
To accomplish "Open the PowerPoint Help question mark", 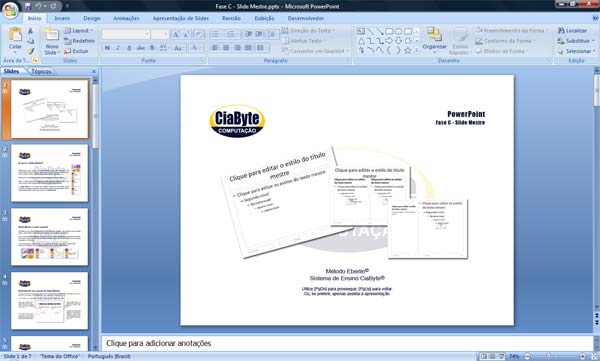I will click(596, 18).
